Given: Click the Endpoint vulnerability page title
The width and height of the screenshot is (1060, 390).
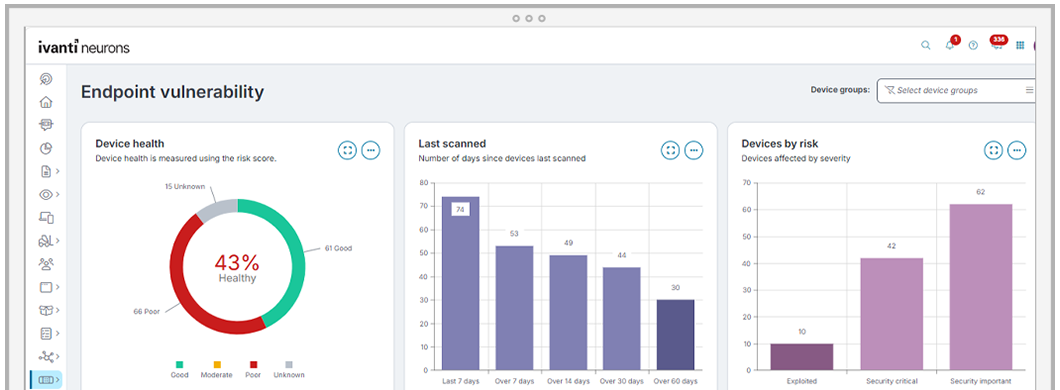Looking at the screenshot, I should point(172,92).
